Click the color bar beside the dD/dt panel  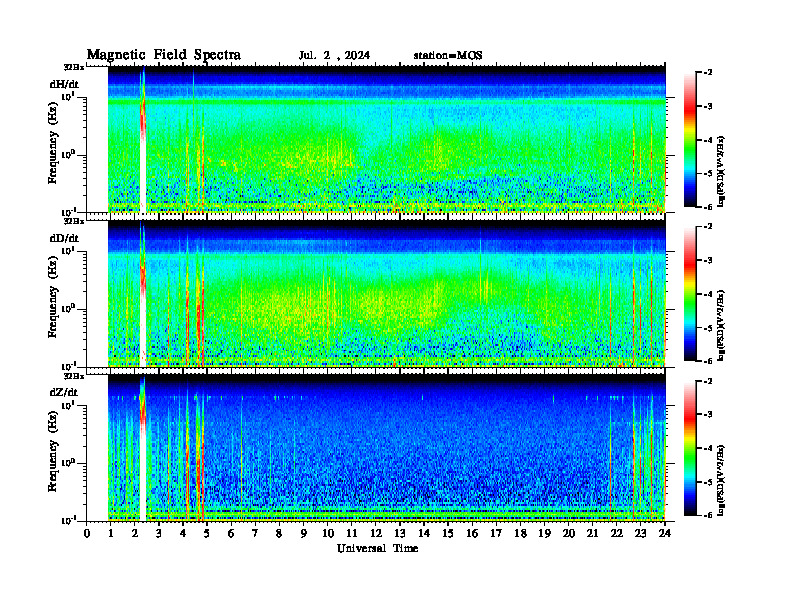tap(690, 293)
